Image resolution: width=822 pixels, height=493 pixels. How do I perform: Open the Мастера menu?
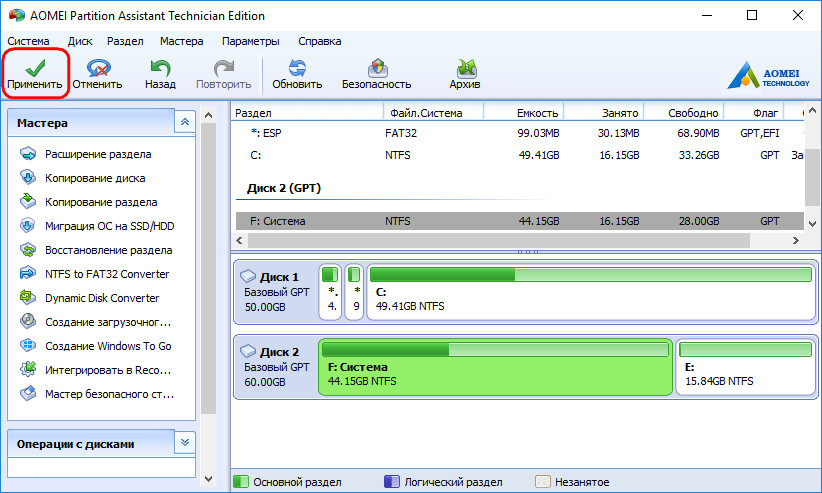point(182,41)
